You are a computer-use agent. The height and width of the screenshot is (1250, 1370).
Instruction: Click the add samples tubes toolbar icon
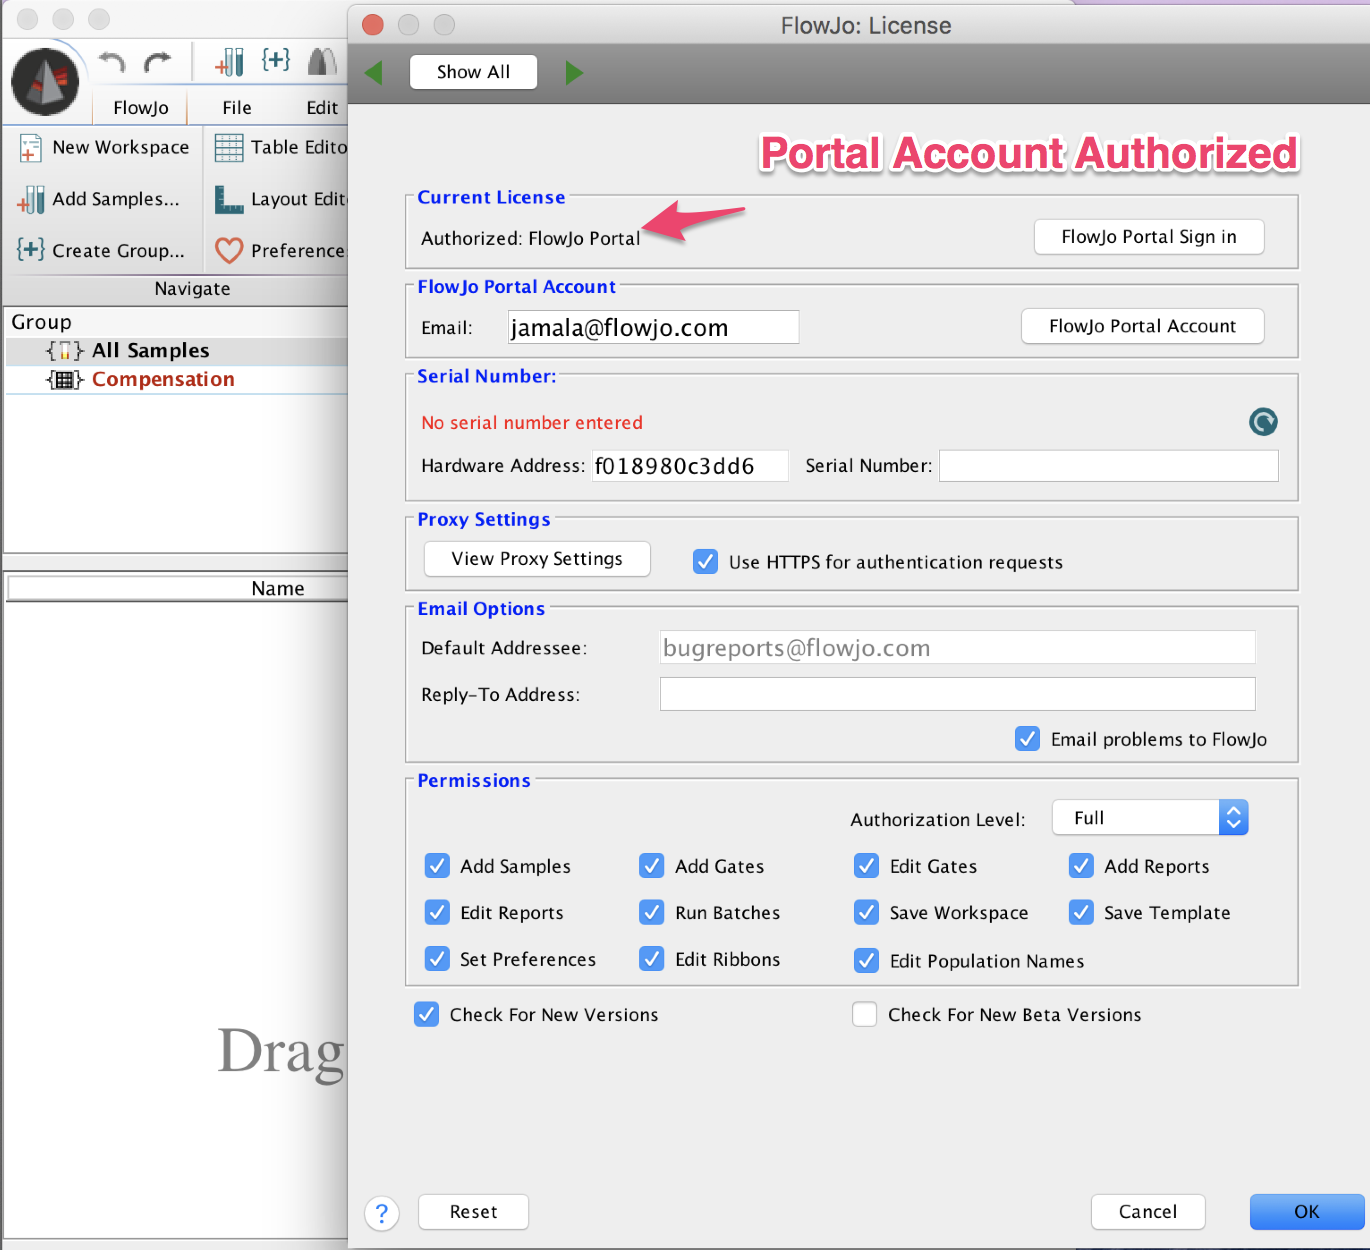(x=229, y=62)
